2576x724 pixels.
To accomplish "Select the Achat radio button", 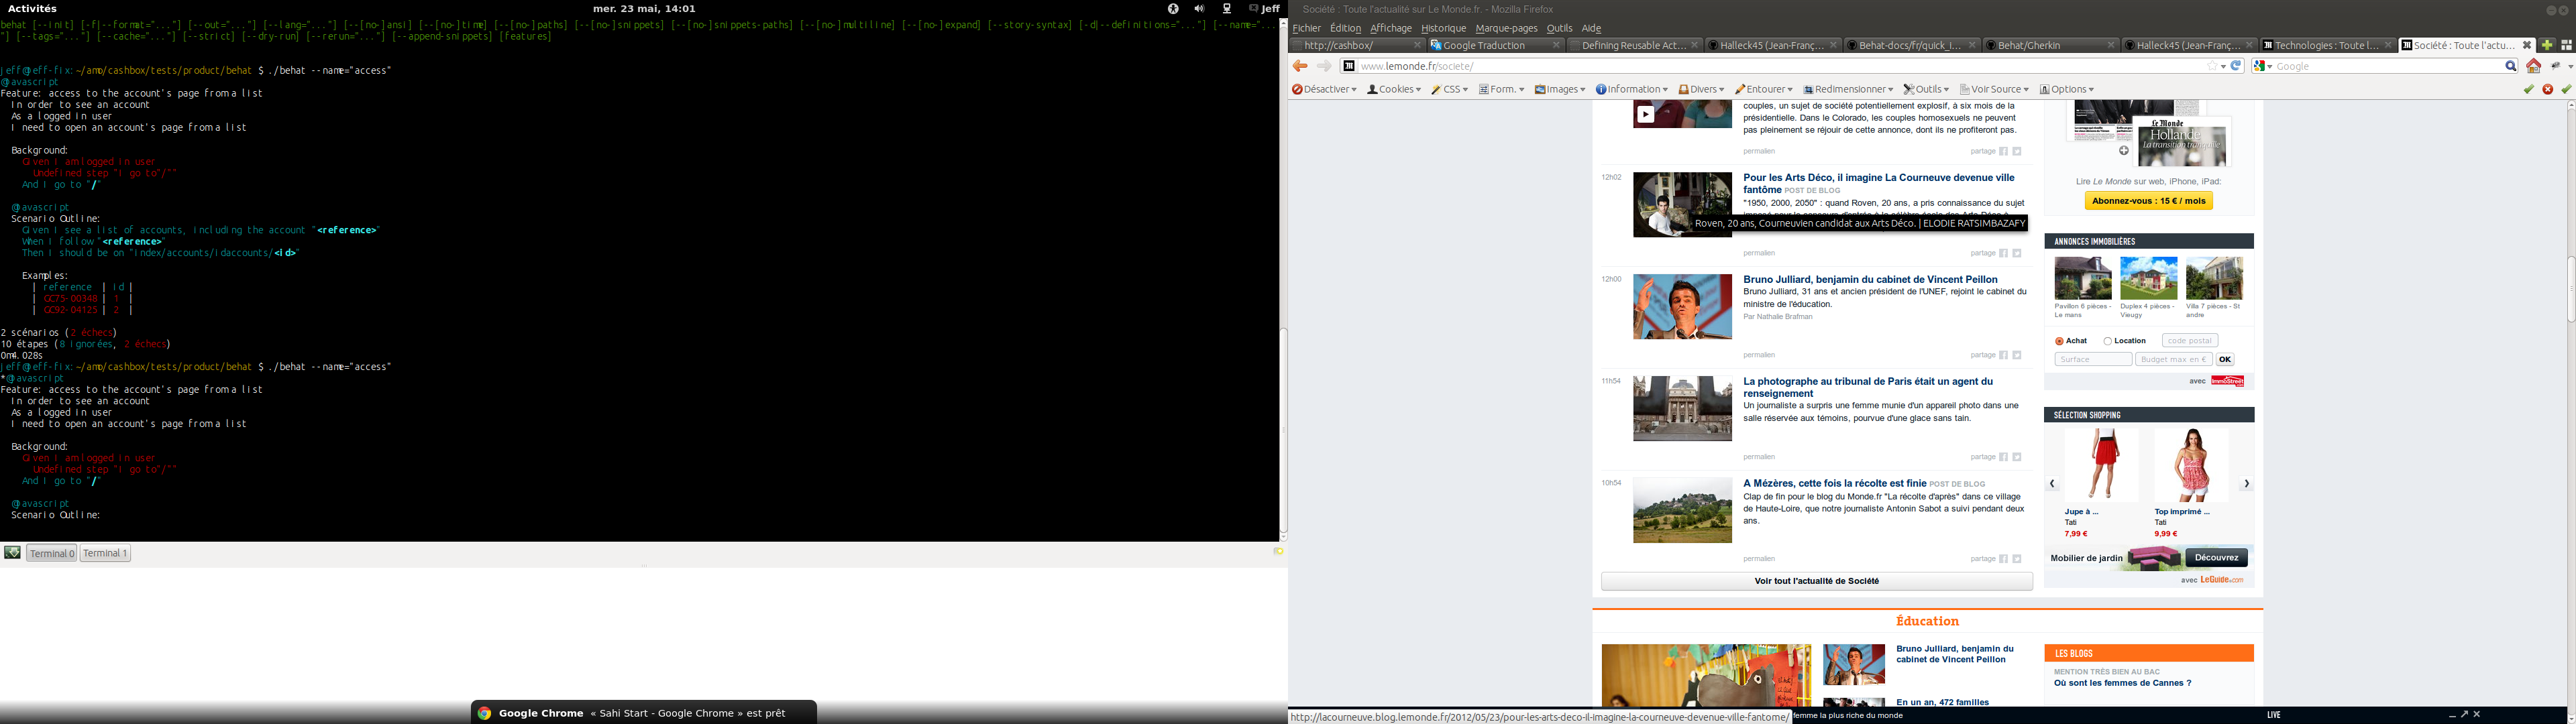I will pyautogui.click(x=2059, y=341).
